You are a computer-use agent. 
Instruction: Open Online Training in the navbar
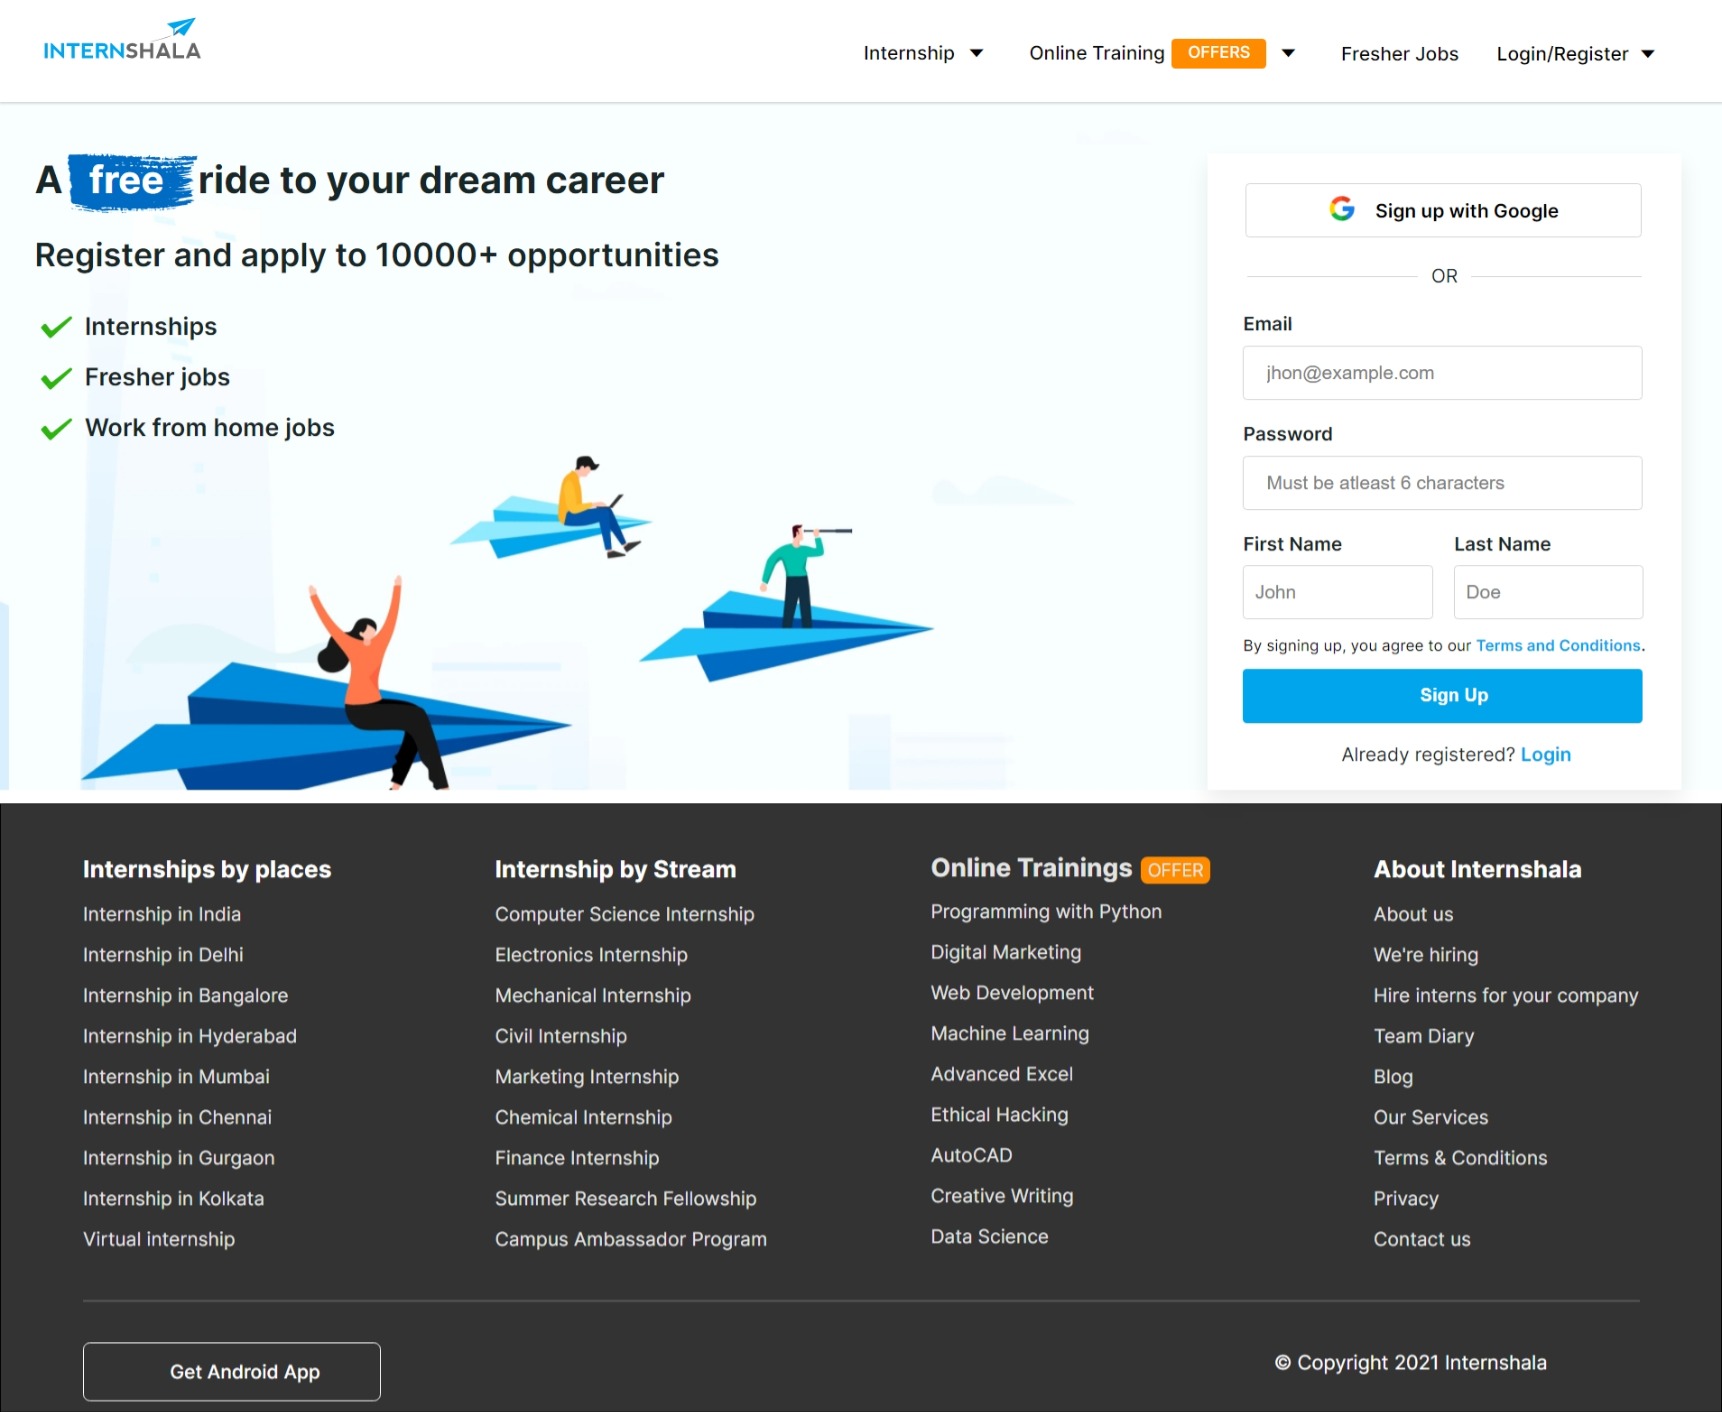click(1096, 53)
